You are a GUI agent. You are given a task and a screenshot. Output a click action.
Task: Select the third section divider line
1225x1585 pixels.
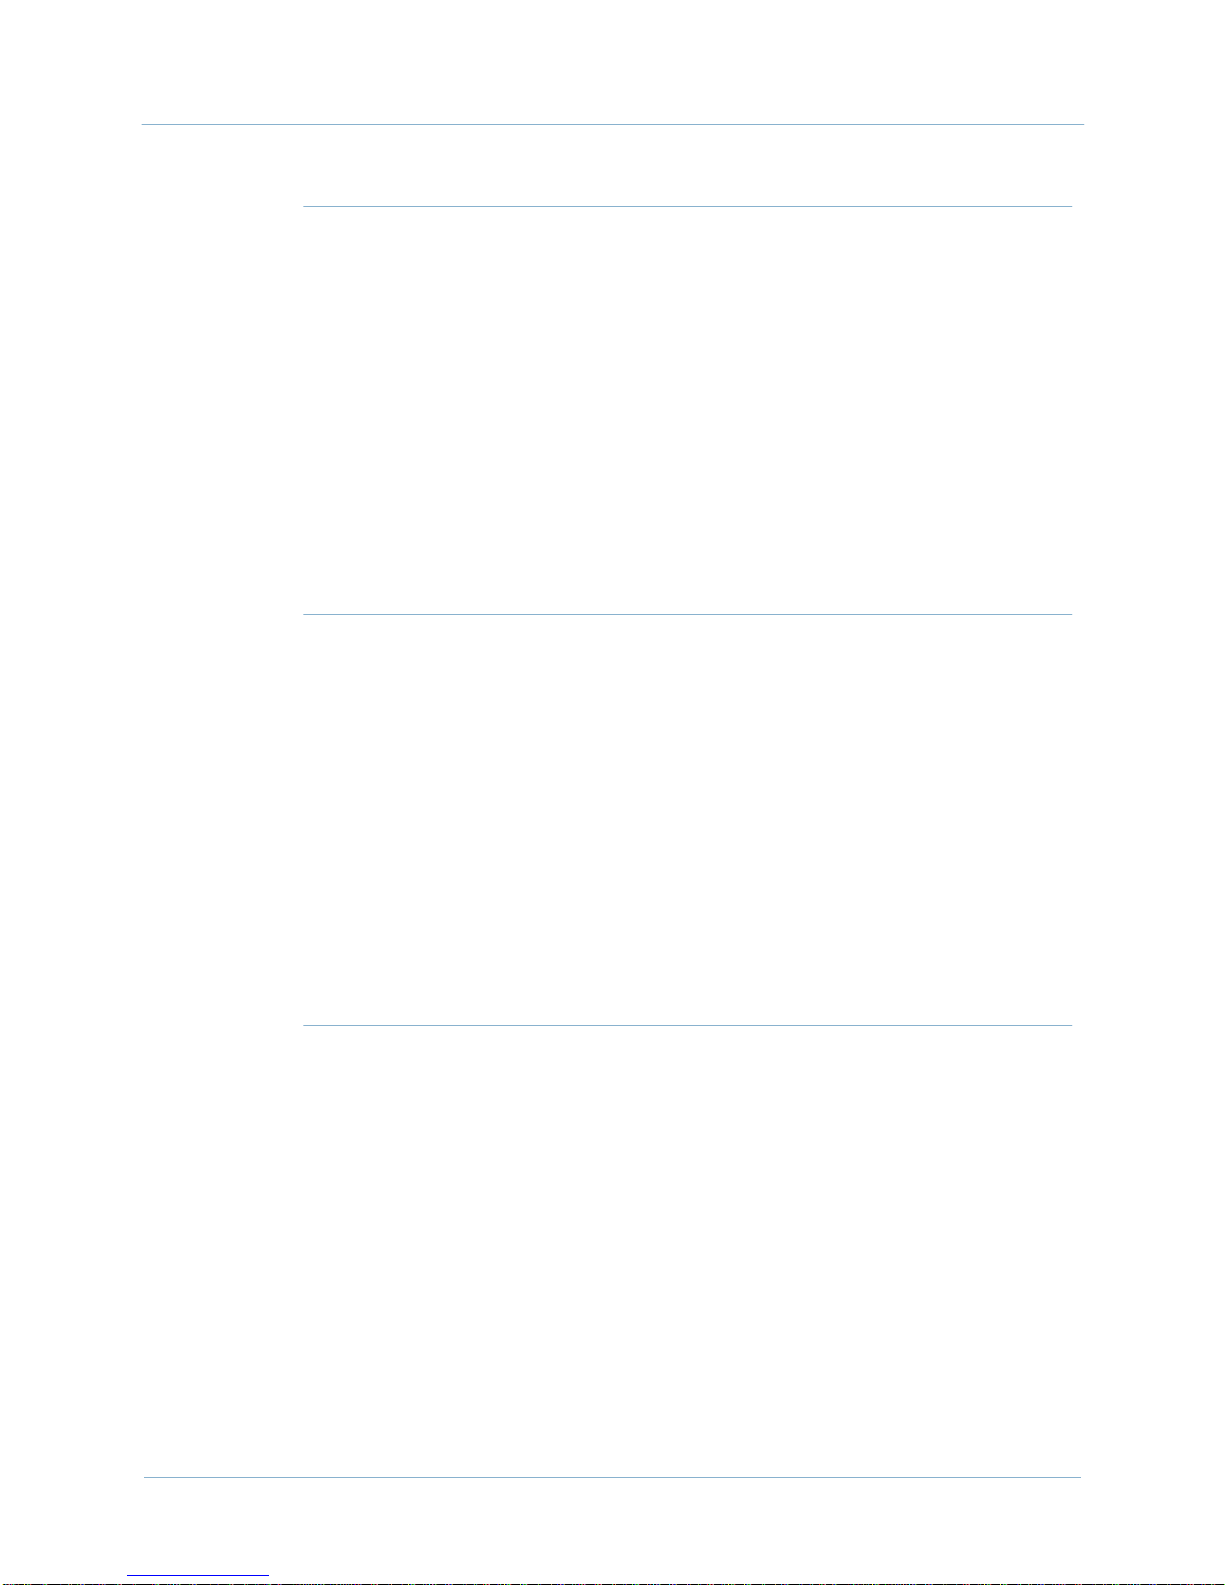(x=686, y=1025)
